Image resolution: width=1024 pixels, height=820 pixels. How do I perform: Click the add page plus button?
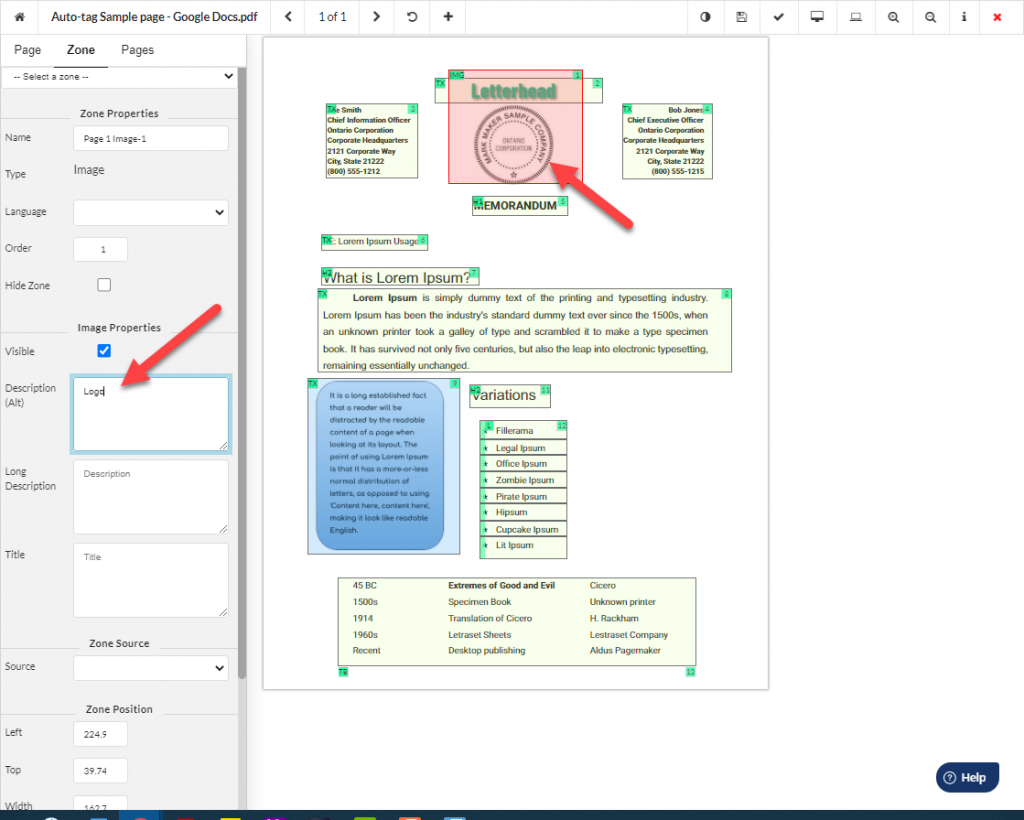(x=447, y=17)
